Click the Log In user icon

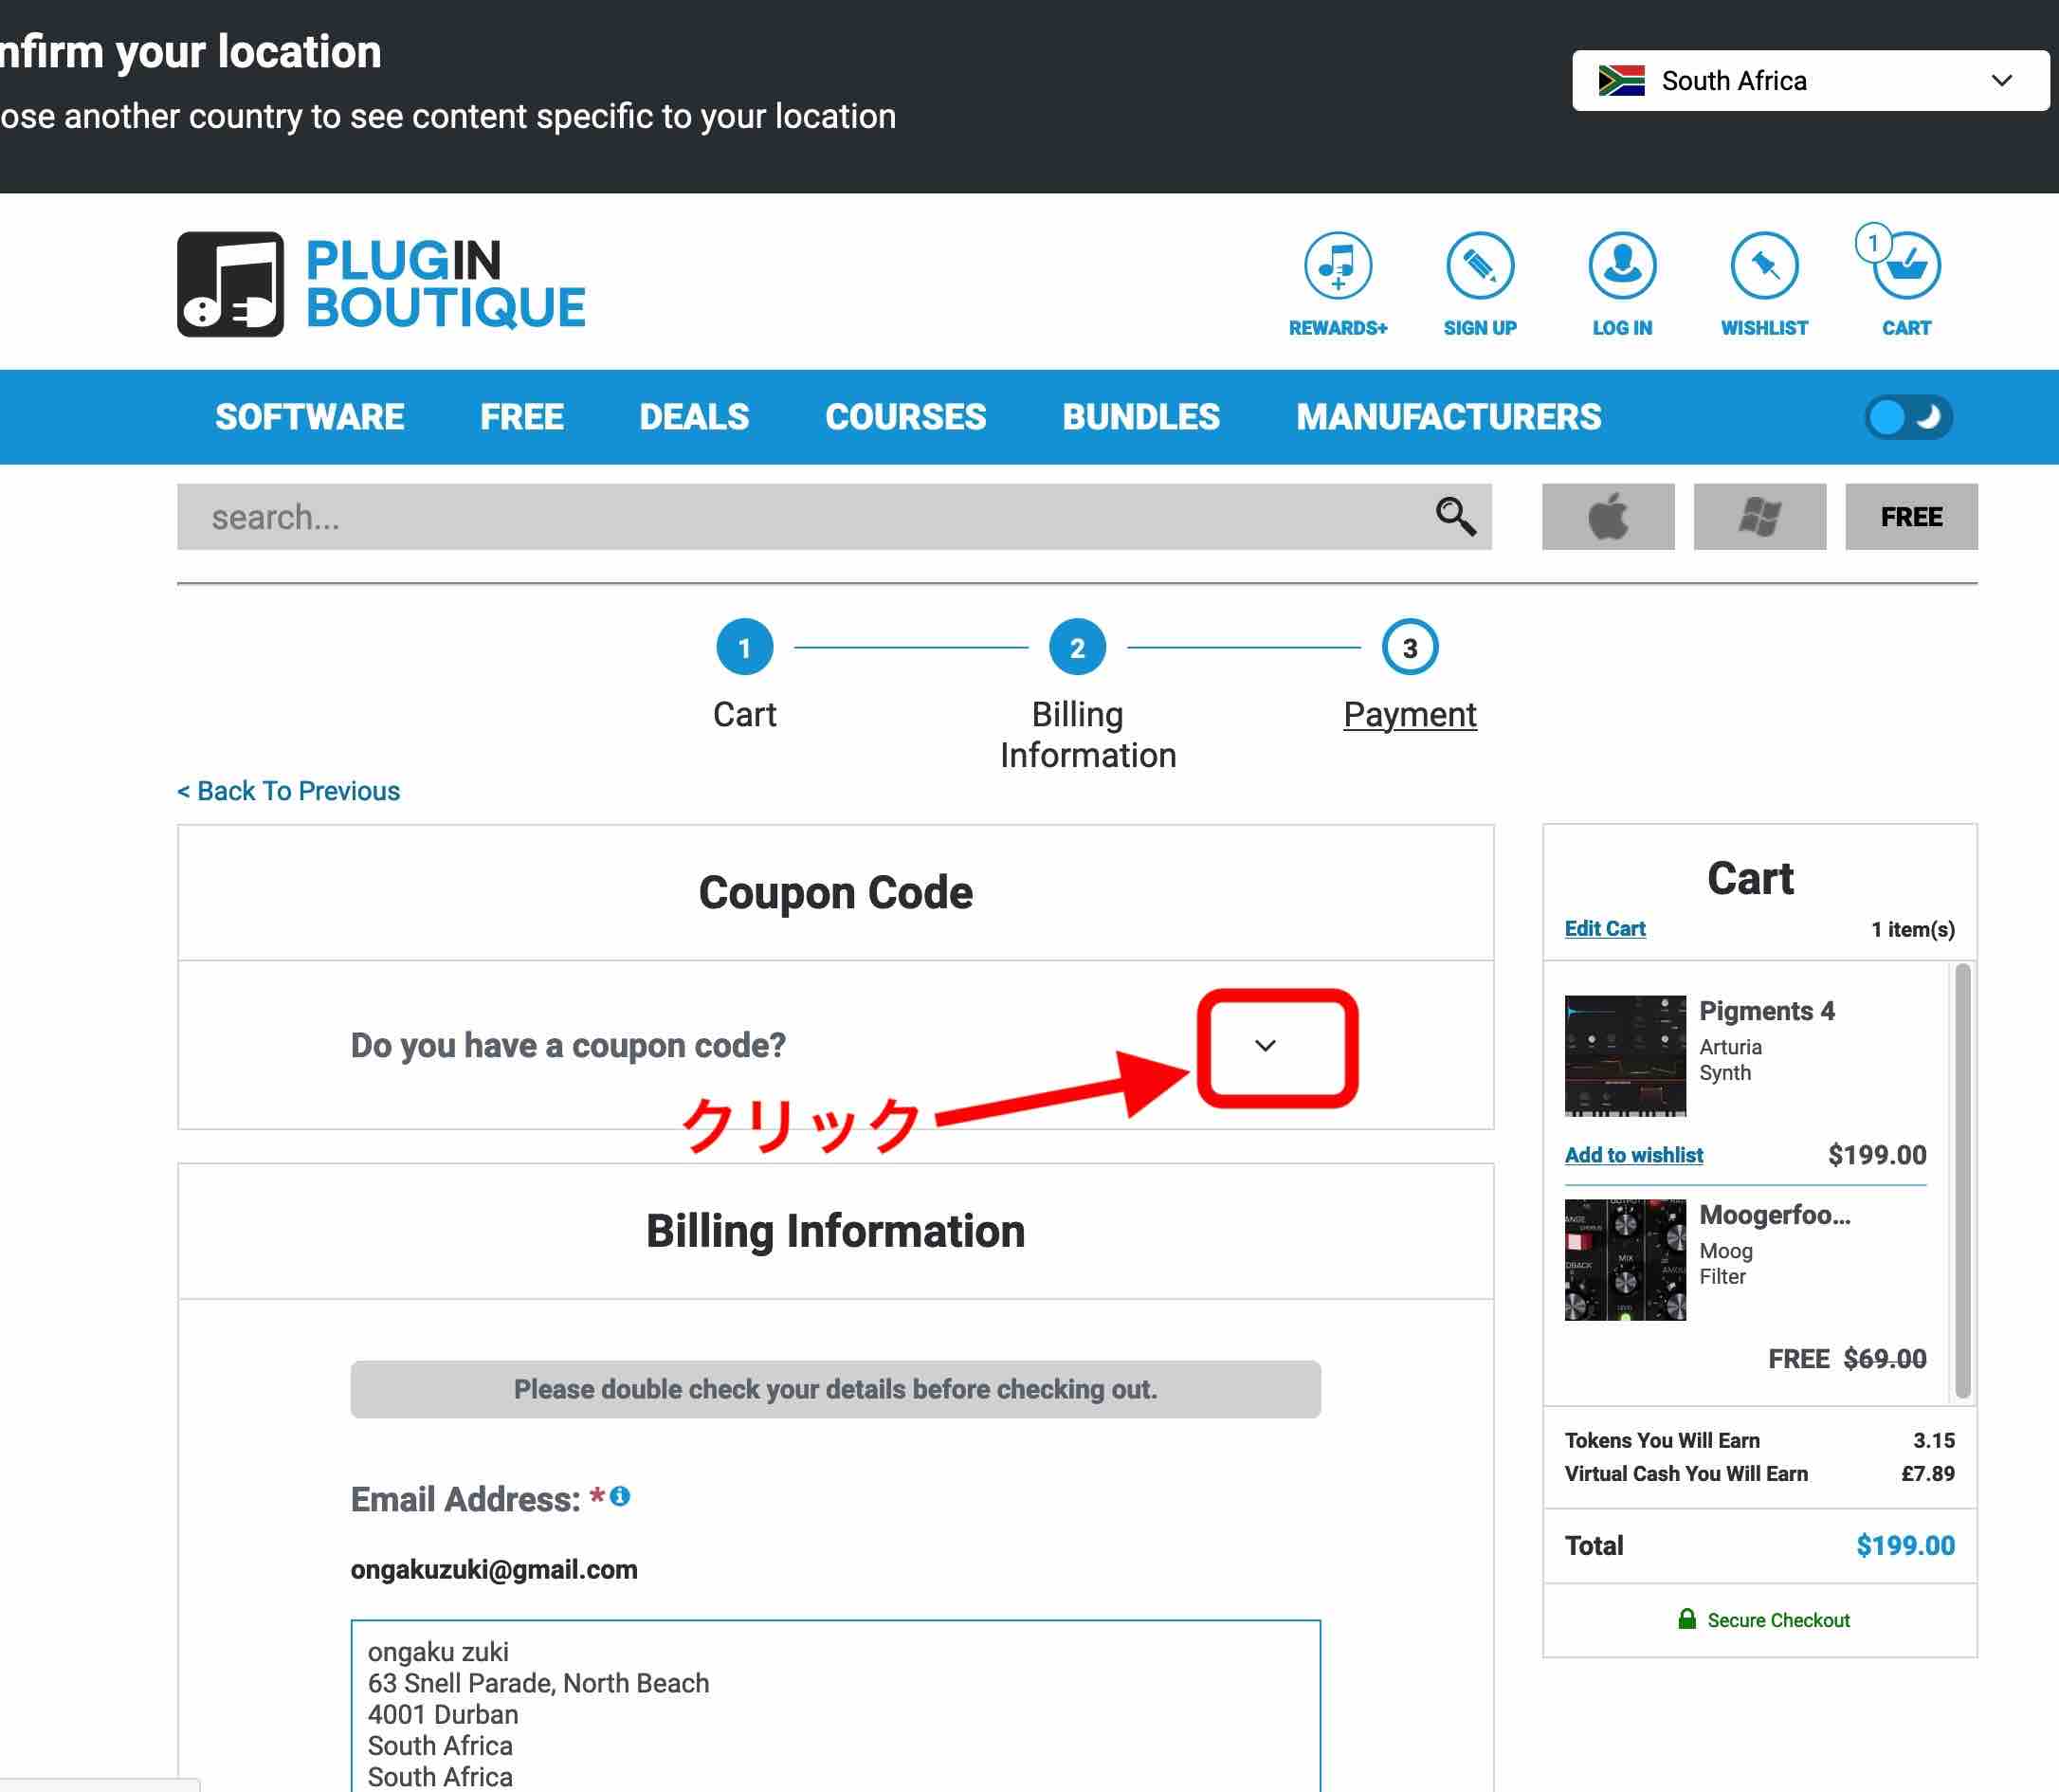(x=1621, y=266)
